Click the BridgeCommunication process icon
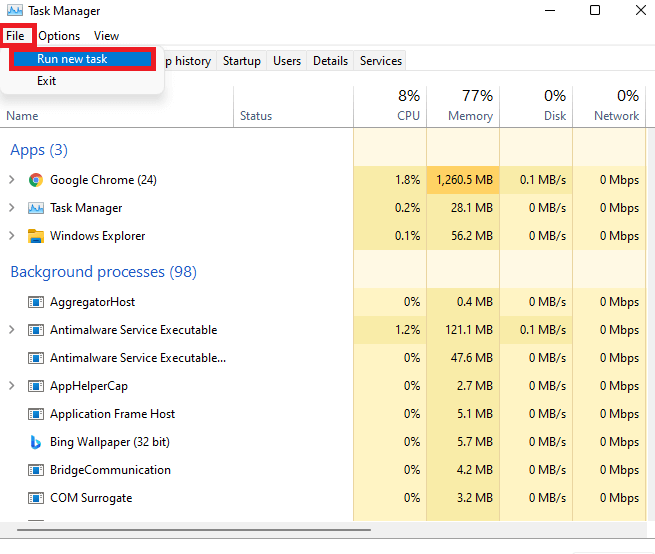The width and height of the screenshot is (655, 554). [x=36, y=470]
